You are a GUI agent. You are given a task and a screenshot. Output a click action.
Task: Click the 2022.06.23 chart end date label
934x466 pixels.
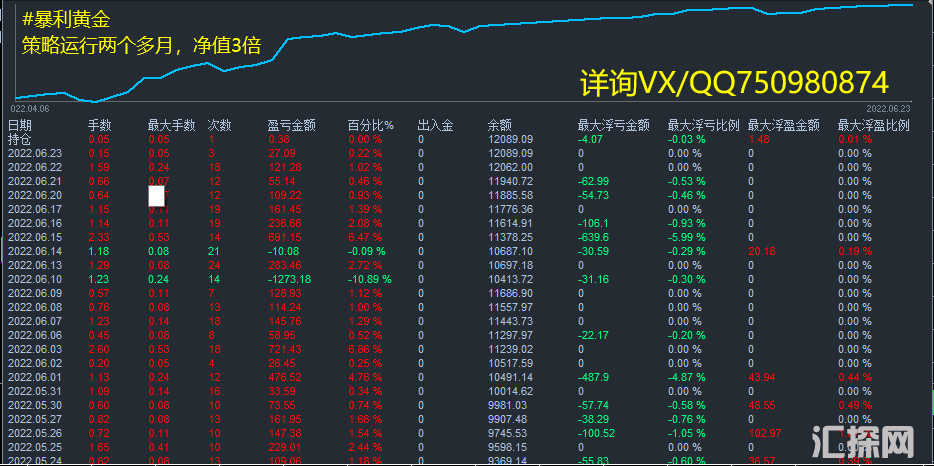pos(889,107)
